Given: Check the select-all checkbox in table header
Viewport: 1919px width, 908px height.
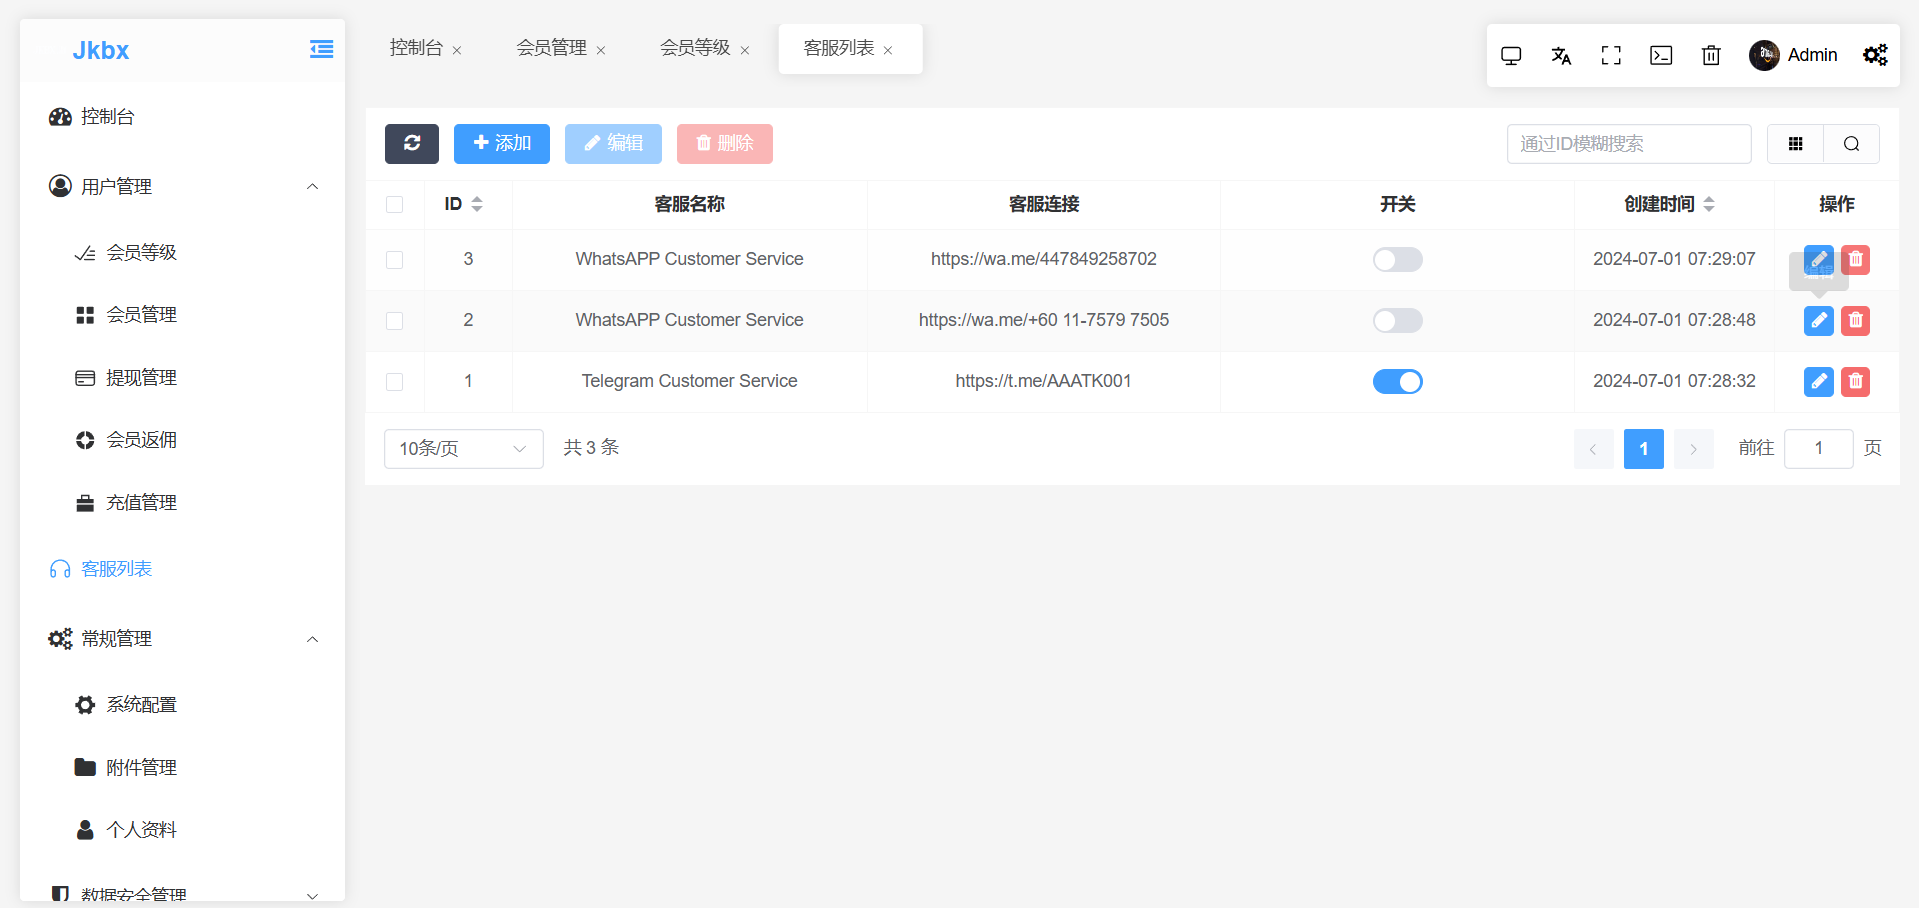Looking at the screenshot, I should [x=395, y=205].
